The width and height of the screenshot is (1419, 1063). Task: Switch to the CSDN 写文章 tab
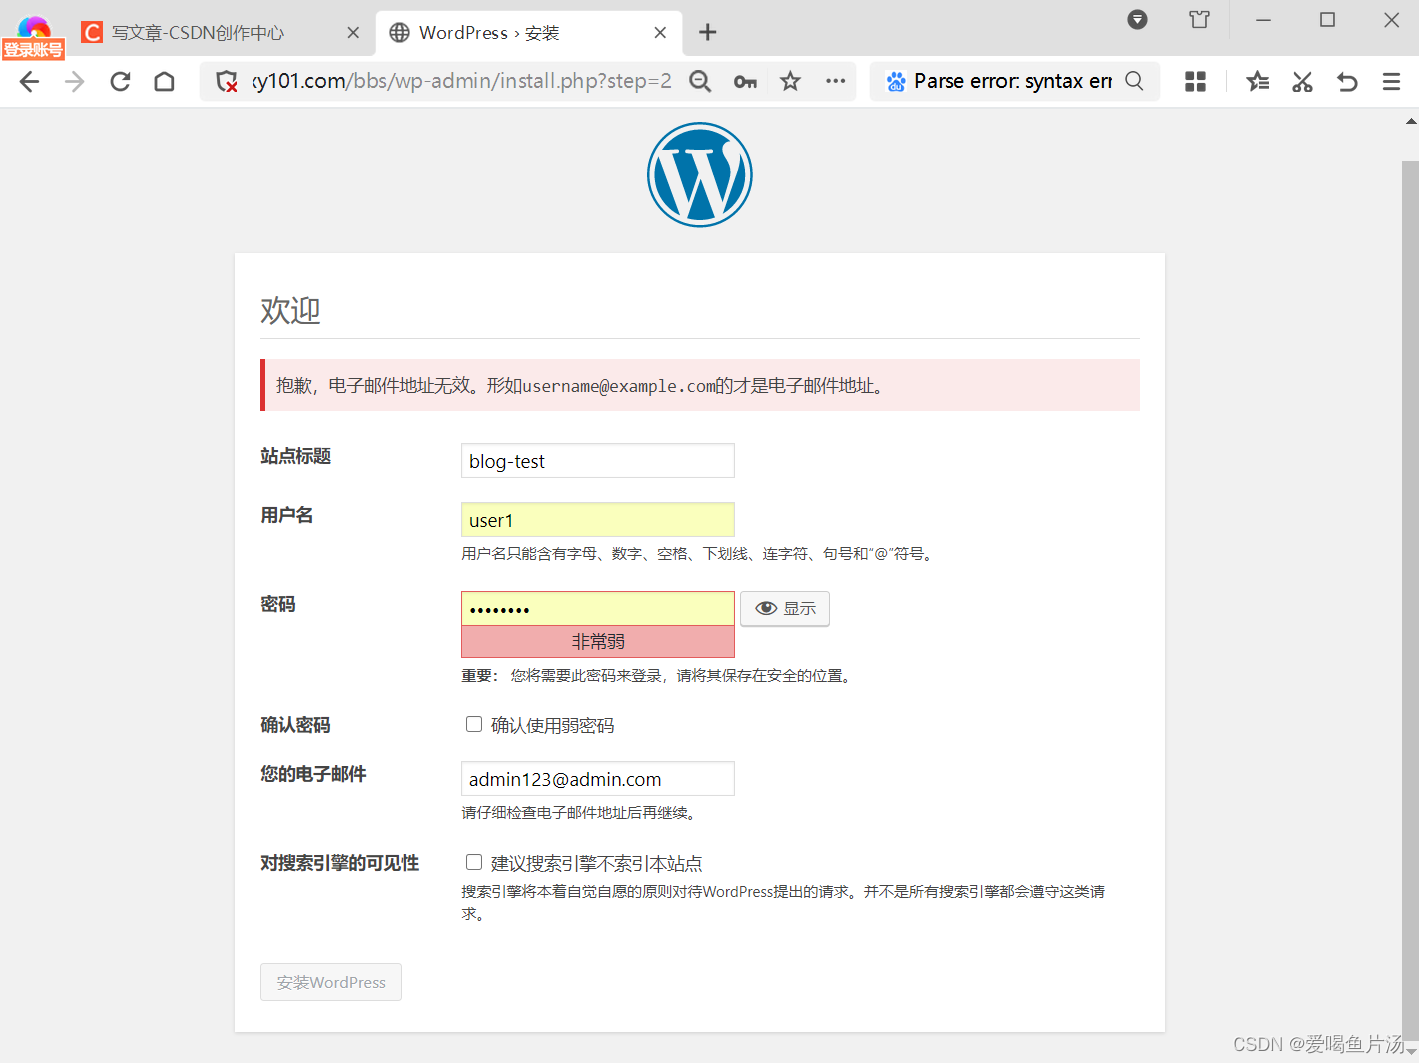pos(198,33)
